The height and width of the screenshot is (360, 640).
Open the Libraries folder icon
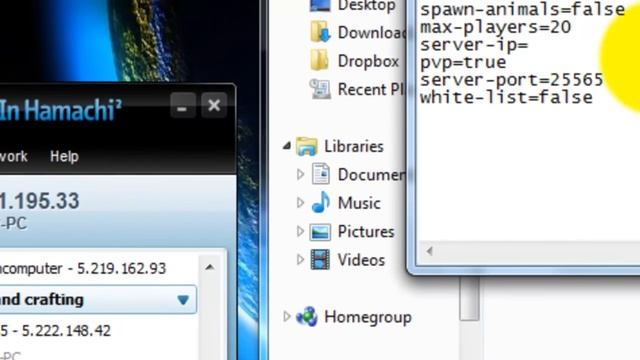pyautogui.click(x=307, y=147)
